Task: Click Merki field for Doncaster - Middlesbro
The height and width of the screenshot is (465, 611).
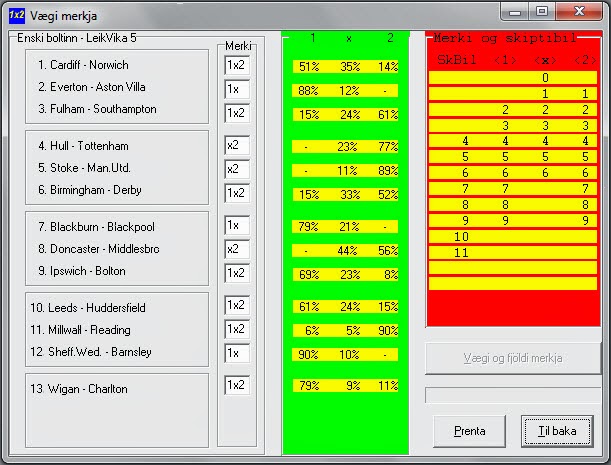Action: click(237, 249)
